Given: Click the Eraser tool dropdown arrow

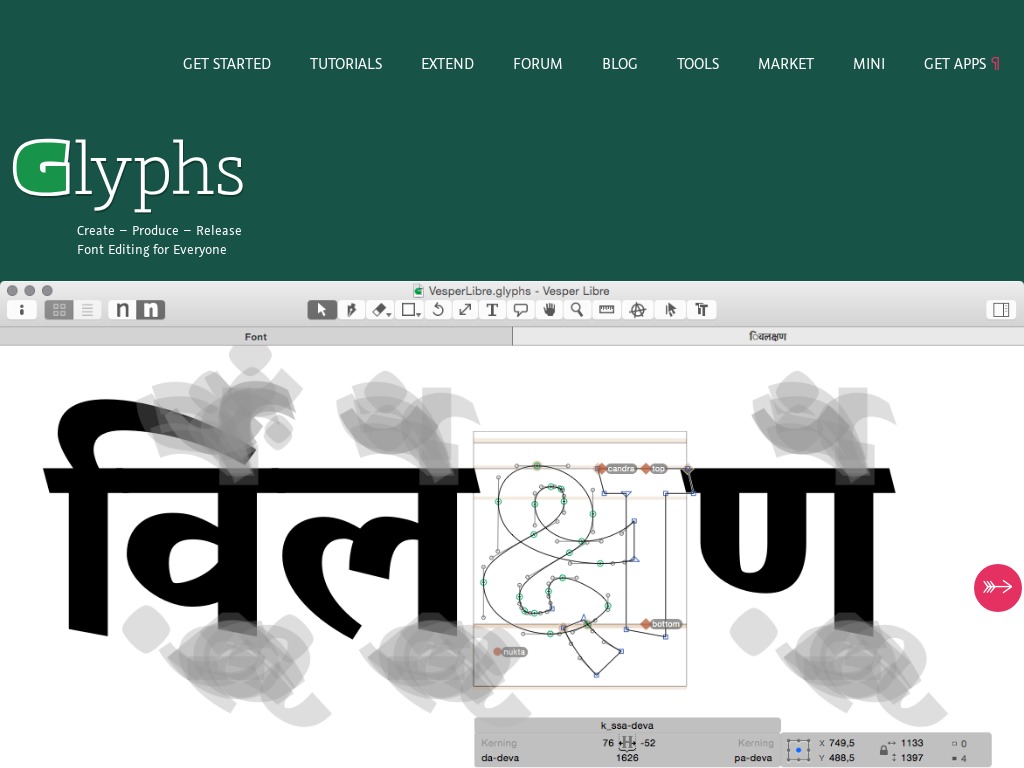Looking at the screenshot, I should (389, 315).
